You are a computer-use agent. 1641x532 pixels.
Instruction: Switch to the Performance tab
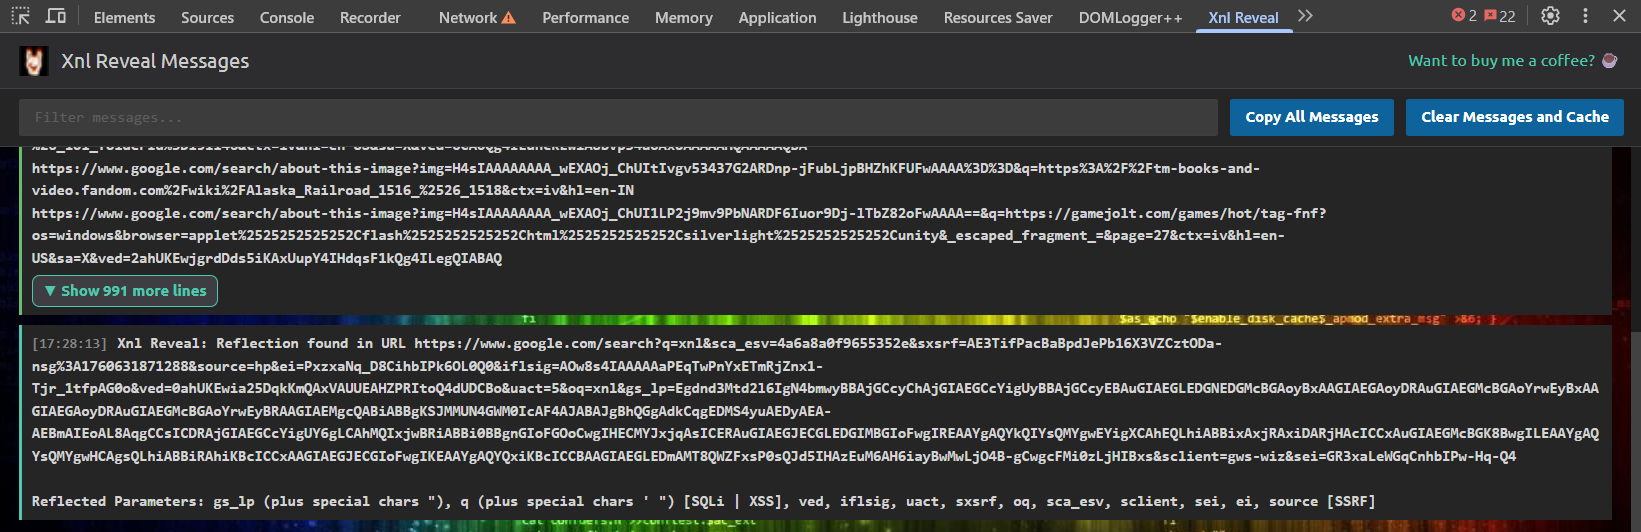[585, 17]
